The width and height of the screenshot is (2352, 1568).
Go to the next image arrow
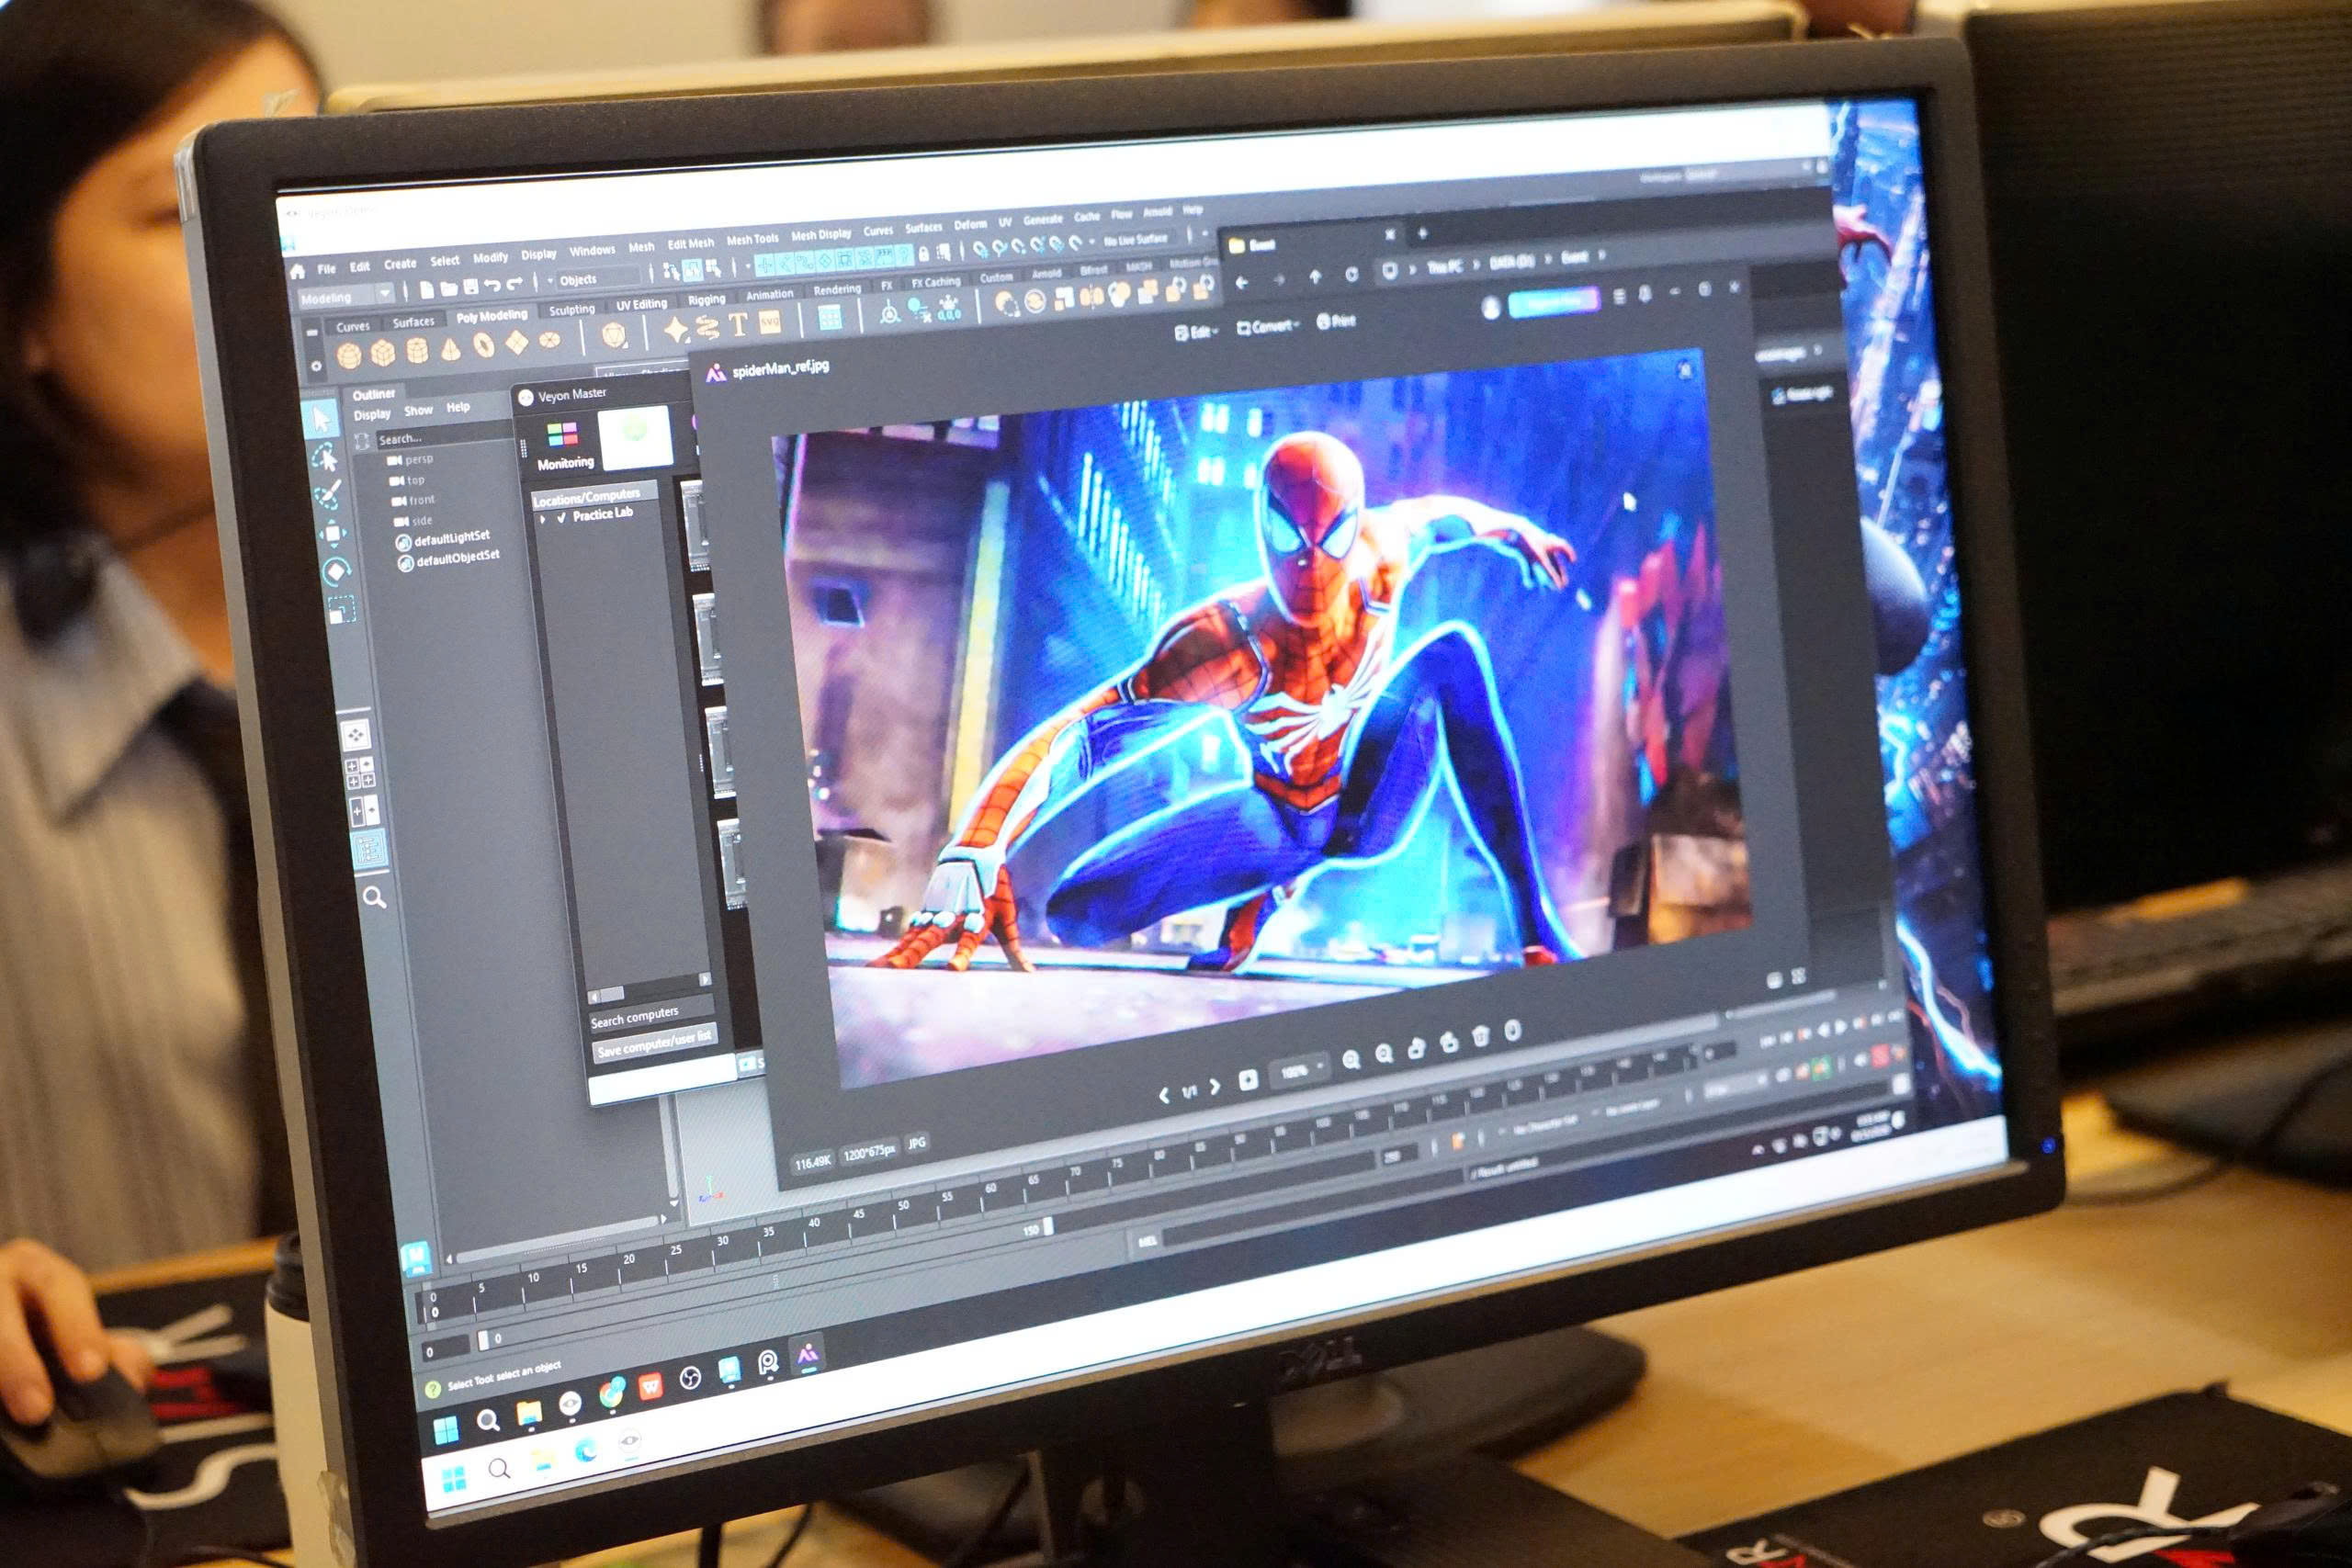tap(1215, 1087)
